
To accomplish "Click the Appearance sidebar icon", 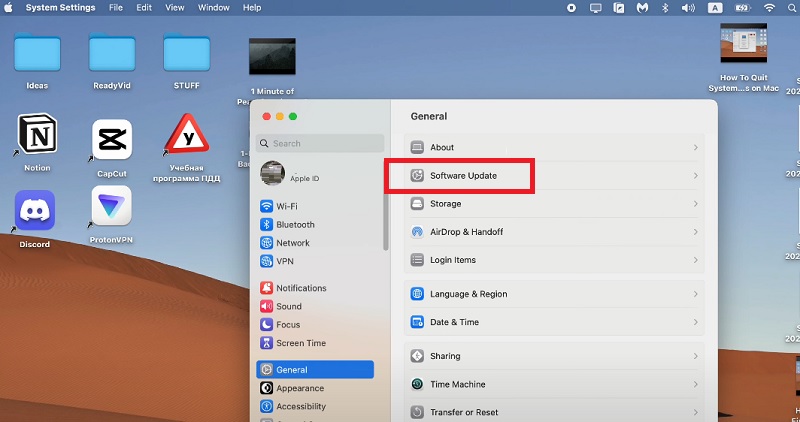I will tap(266, 388).
